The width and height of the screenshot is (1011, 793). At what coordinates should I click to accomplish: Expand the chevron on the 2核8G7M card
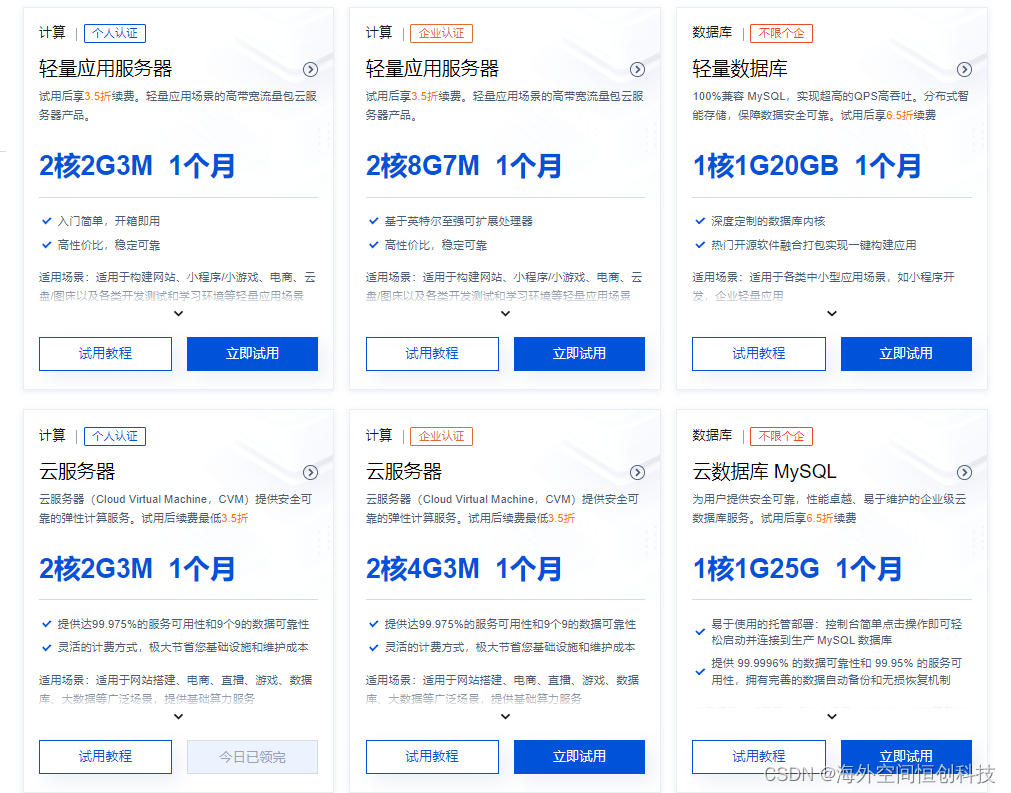click(x=506, y=313)
